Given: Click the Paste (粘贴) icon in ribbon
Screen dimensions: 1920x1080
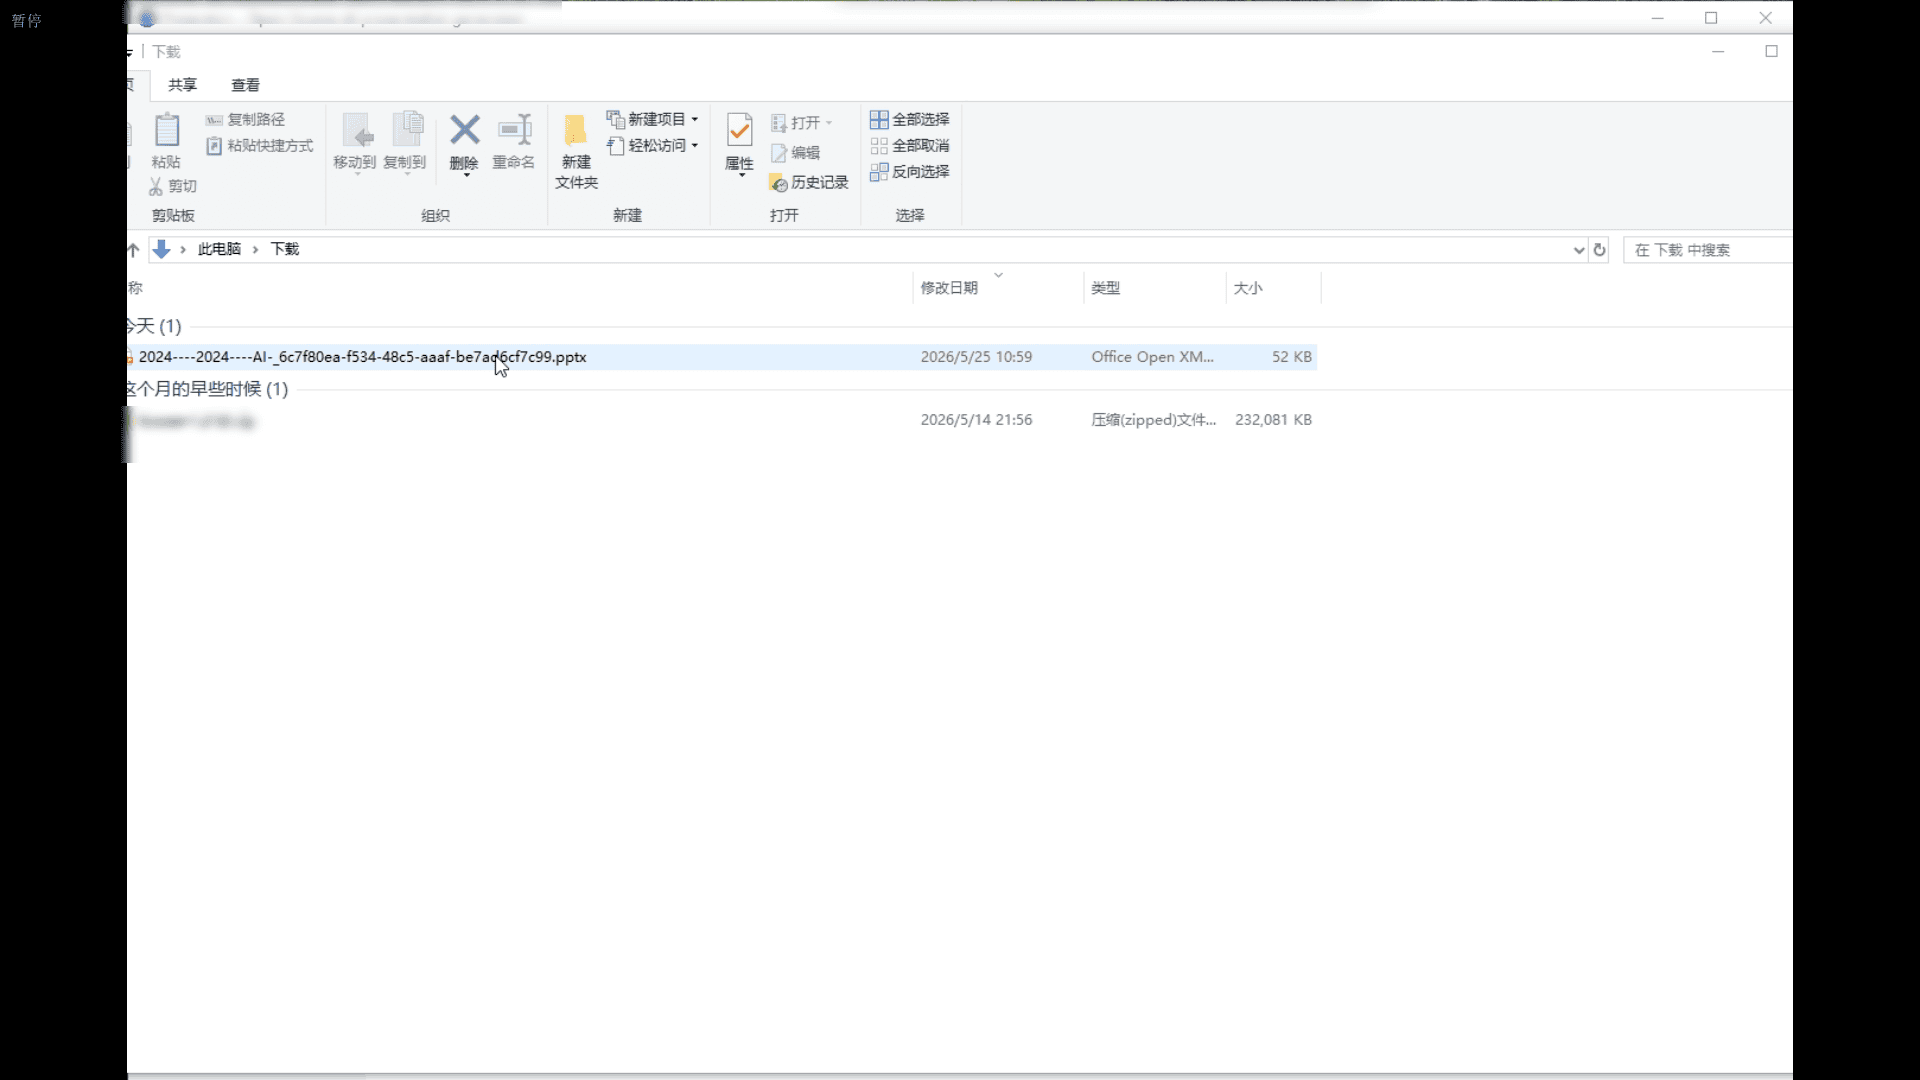Looking at the screenshot, I should (167, 130).
